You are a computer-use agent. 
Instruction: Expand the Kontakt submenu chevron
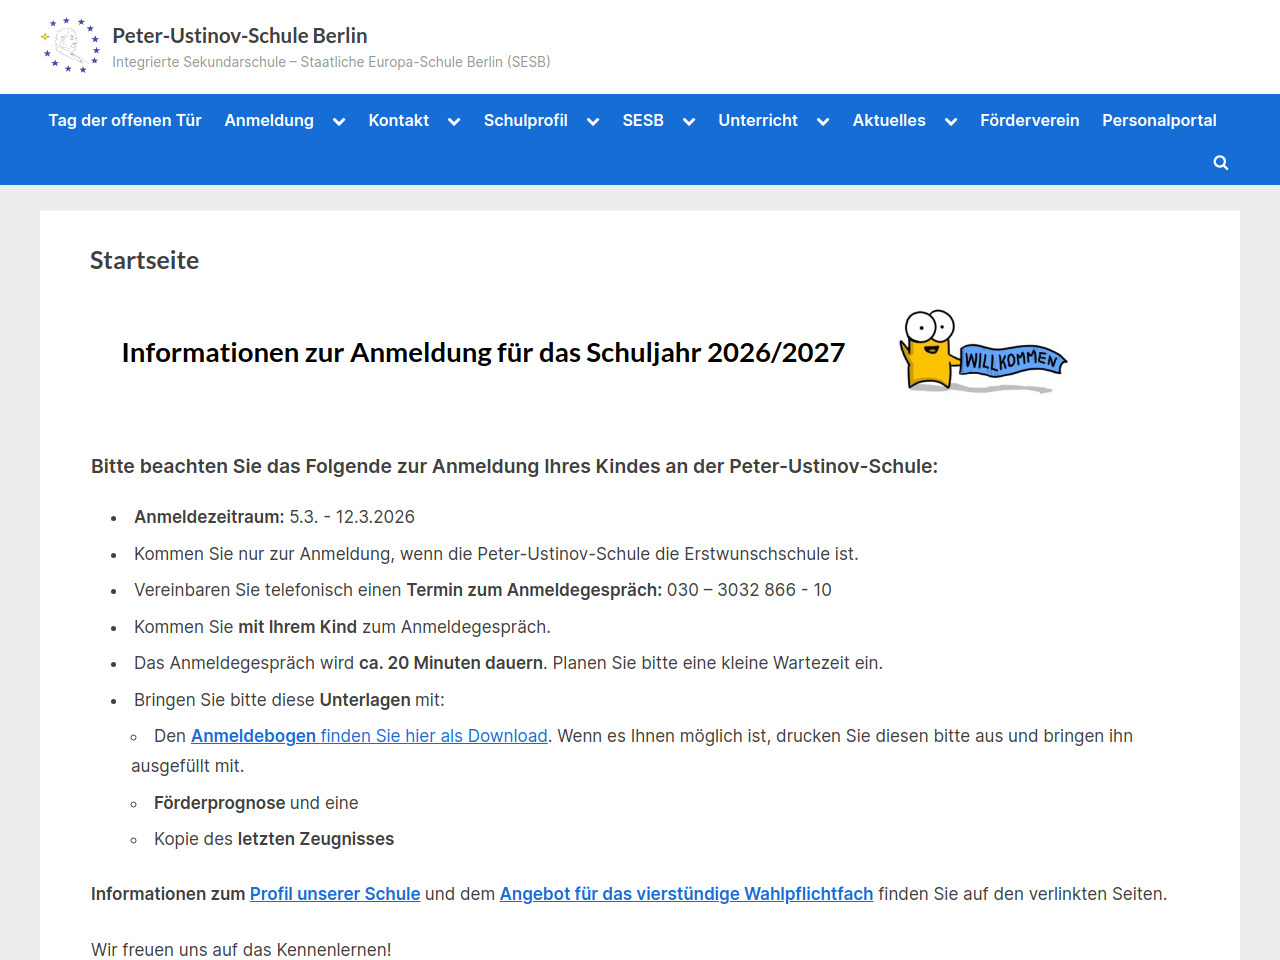click(x=454, y=122)
